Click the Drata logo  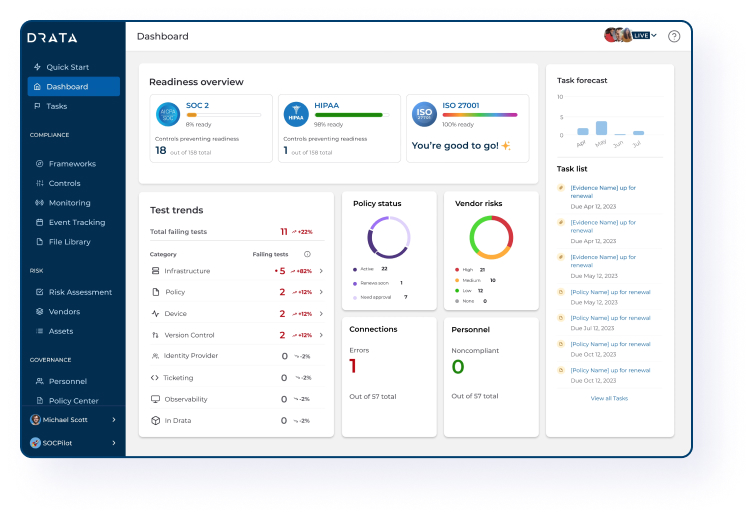[52, 38]
